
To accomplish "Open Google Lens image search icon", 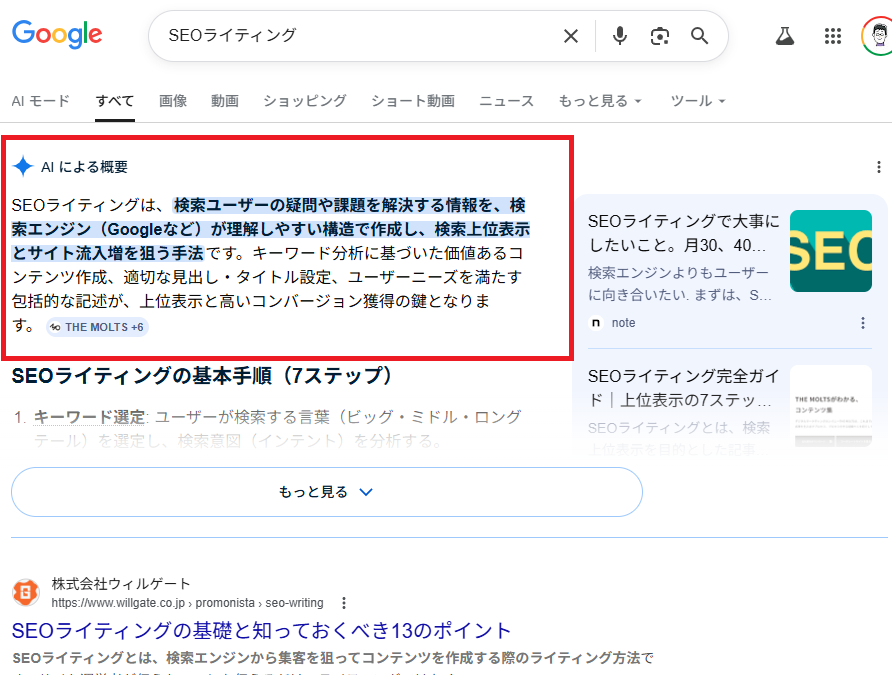I will point(659,36).
